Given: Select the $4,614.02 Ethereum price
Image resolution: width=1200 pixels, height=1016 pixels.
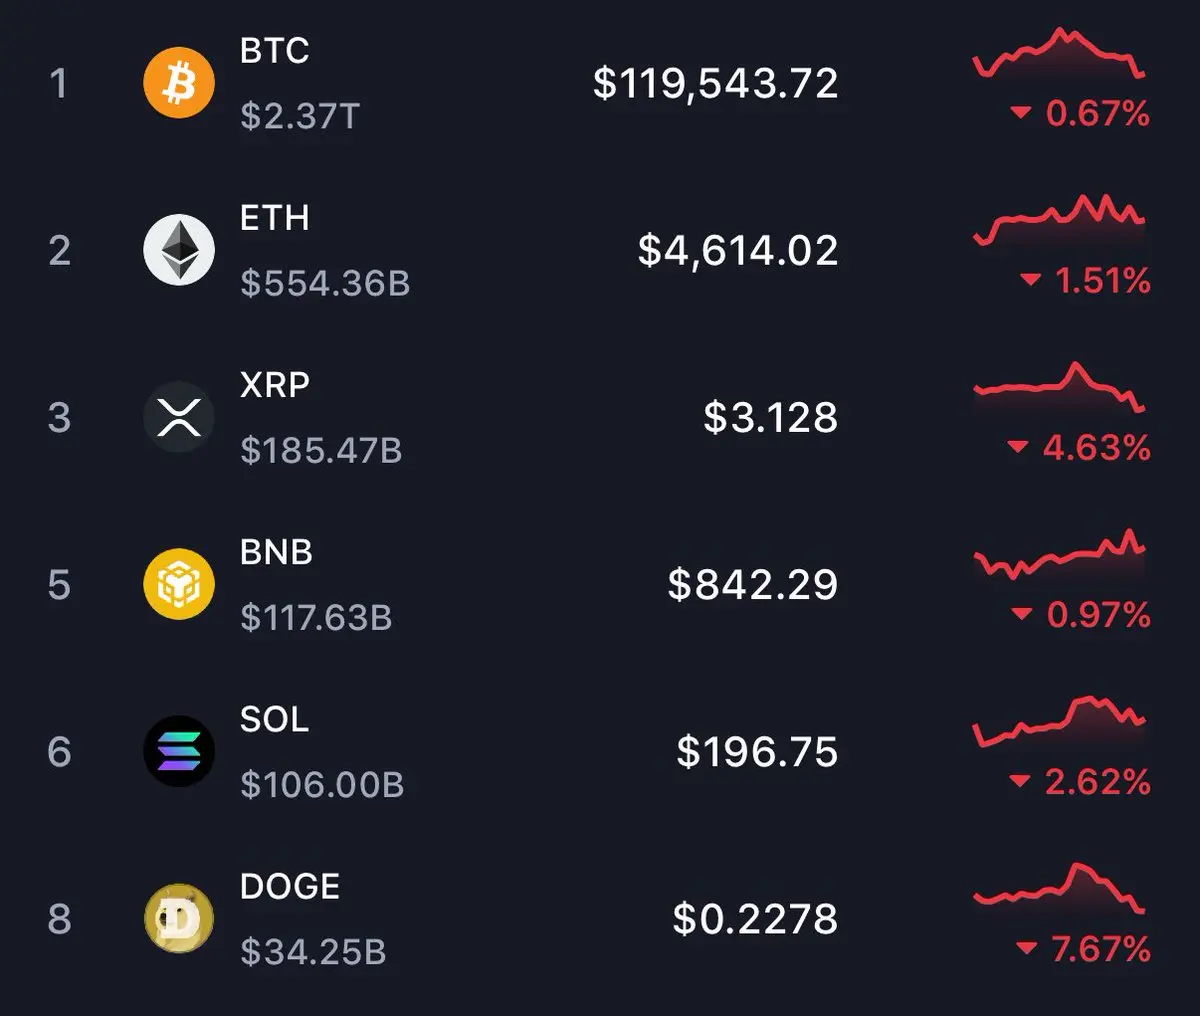Looking at the screenshot, I should click(738, 251).
